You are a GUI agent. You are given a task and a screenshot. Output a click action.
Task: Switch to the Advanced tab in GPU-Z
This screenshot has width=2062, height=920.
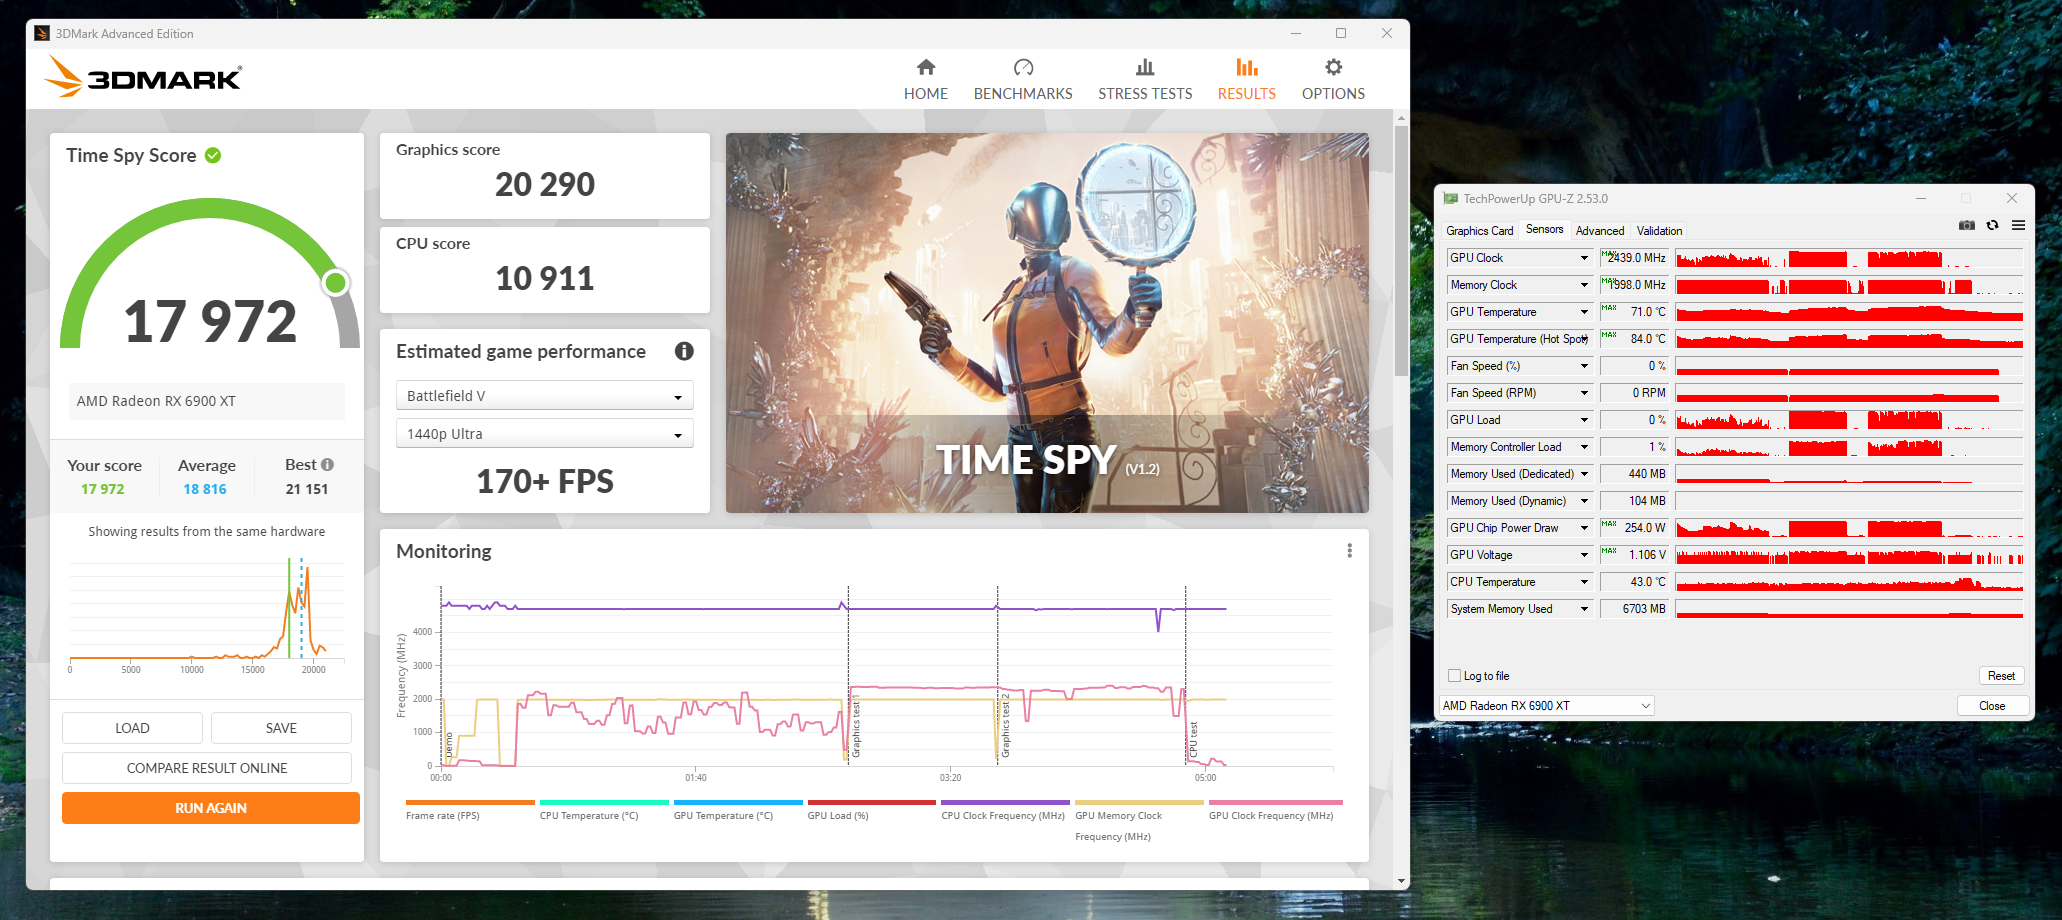1600,231
